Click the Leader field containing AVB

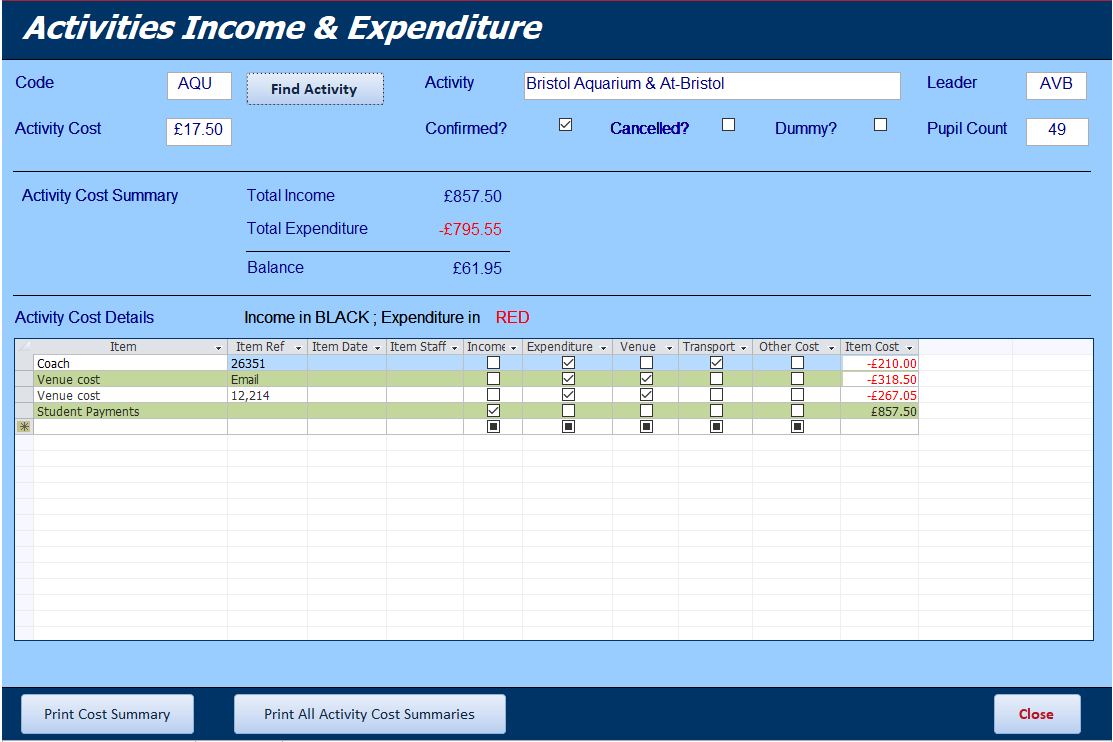pyautogui.click(x=1056, y=85)
